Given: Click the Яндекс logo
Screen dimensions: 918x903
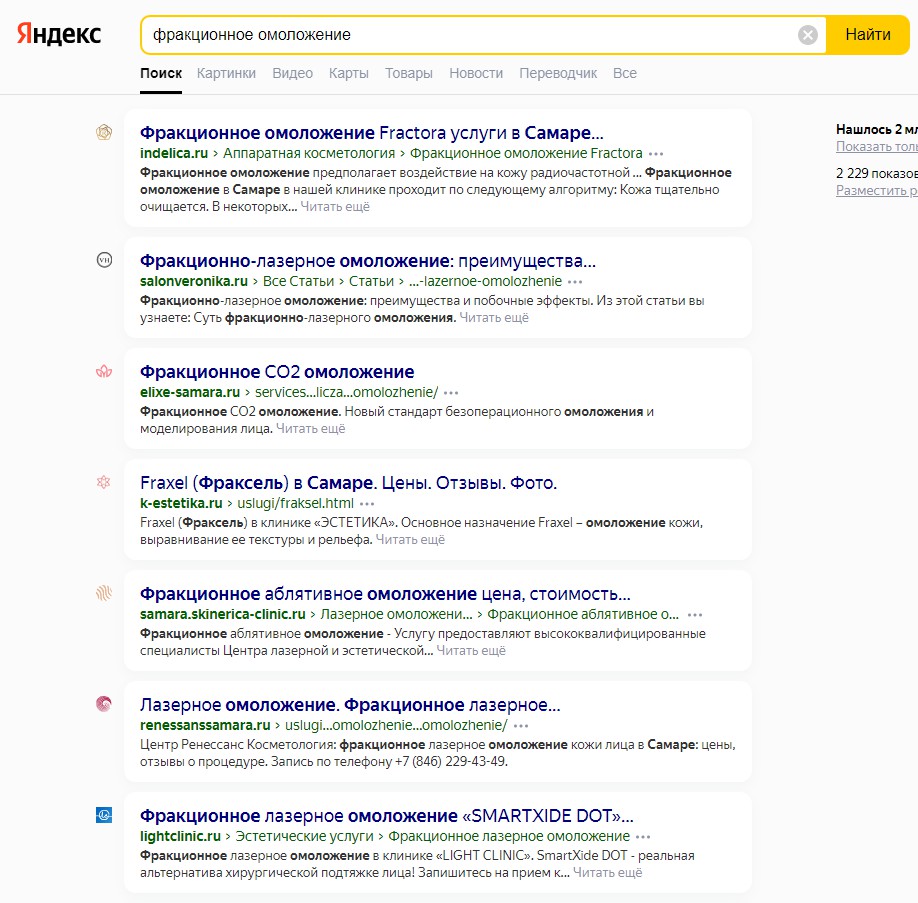Looking at the screenshot, I should 59,34.
